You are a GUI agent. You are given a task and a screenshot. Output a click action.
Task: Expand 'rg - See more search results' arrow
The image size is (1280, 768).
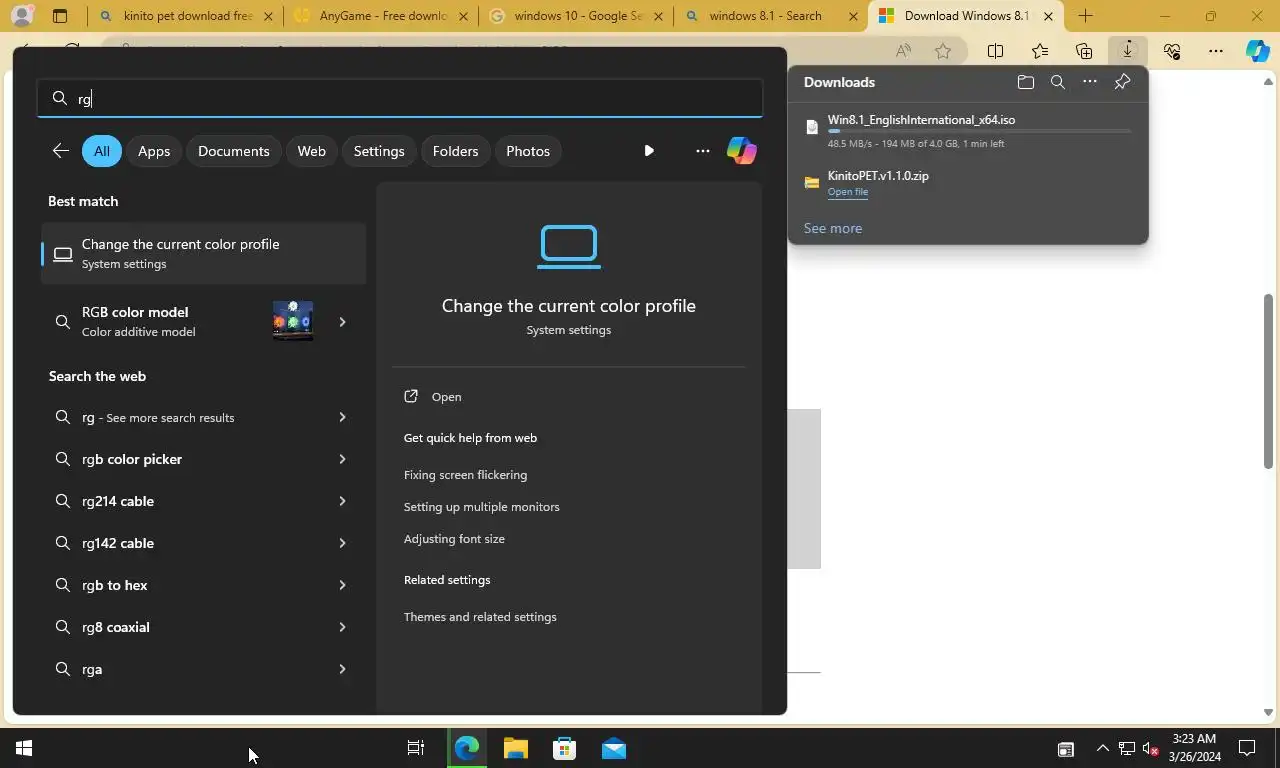pyautogui.click(x=342, y=417)
